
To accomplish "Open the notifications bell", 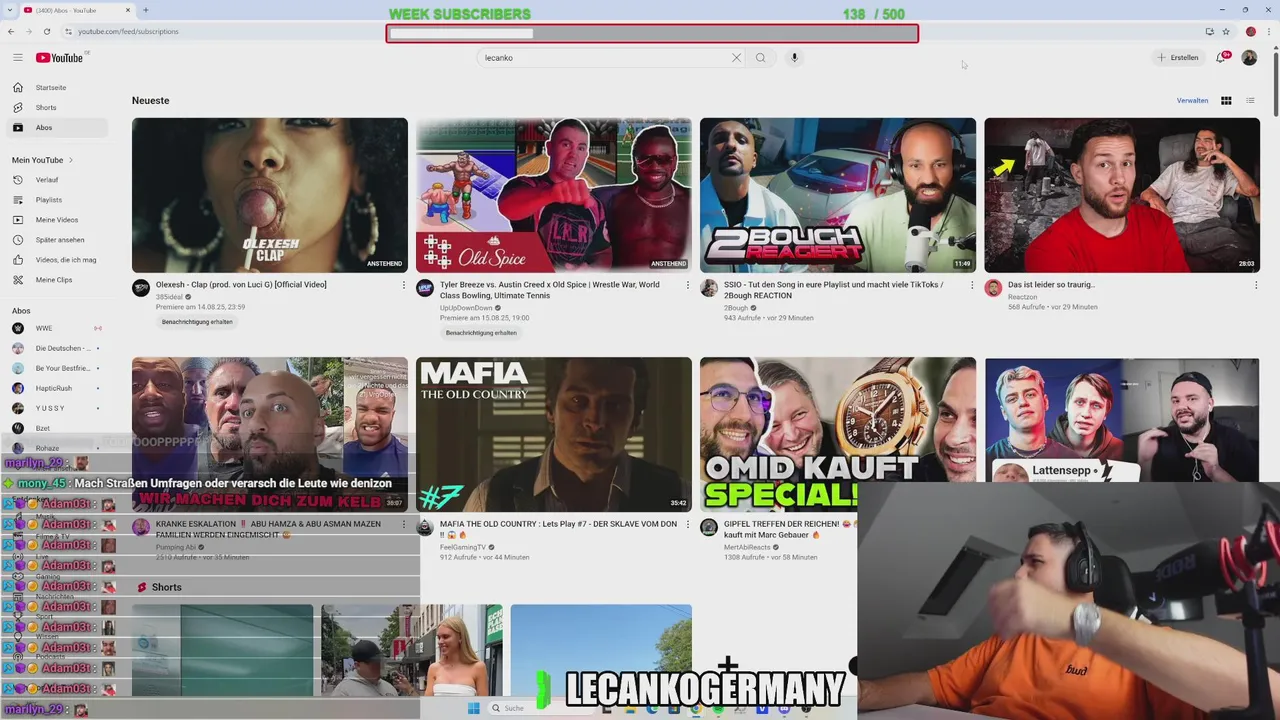I will tap(1221, 58).
